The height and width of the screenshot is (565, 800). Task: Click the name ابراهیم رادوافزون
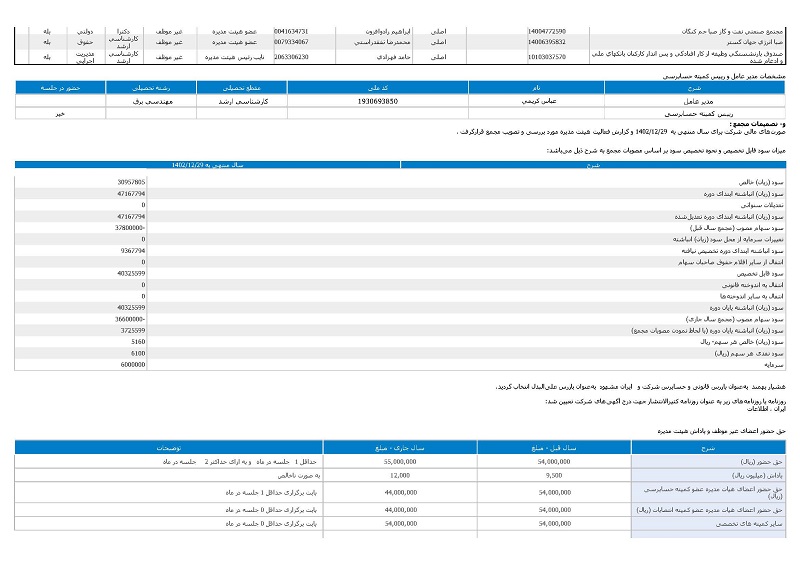click(388, 31)
